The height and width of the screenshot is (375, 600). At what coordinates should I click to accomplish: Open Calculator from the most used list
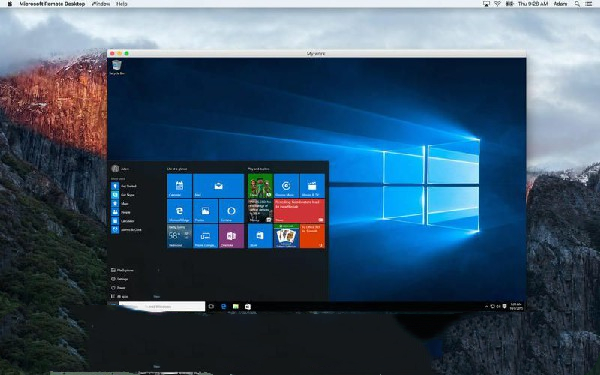[x=123, y=221]
